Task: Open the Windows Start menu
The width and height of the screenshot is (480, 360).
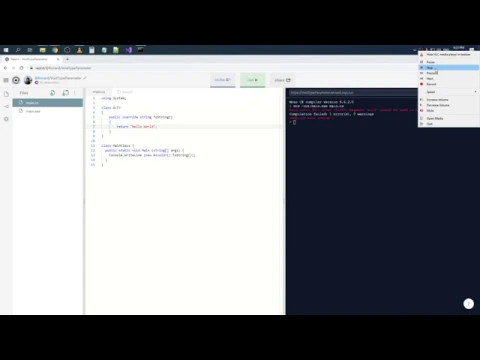Action: pyautogui.click(x=6, y=50)
